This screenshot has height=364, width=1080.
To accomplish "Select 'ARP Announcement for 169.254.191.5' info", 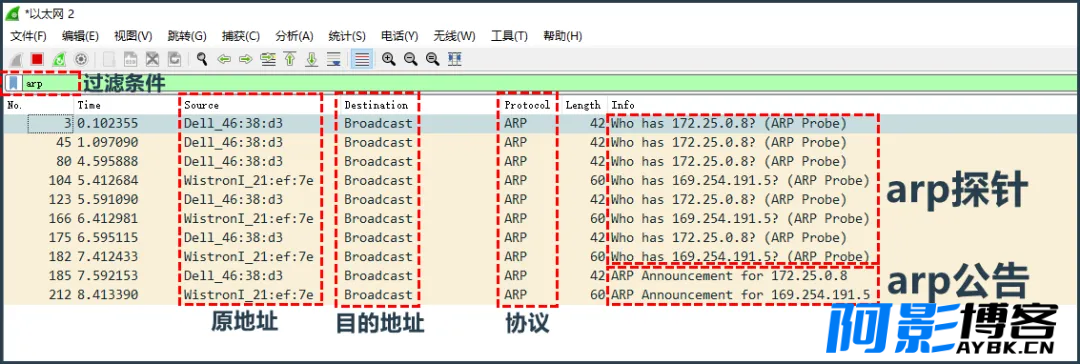I will (740, 294).
